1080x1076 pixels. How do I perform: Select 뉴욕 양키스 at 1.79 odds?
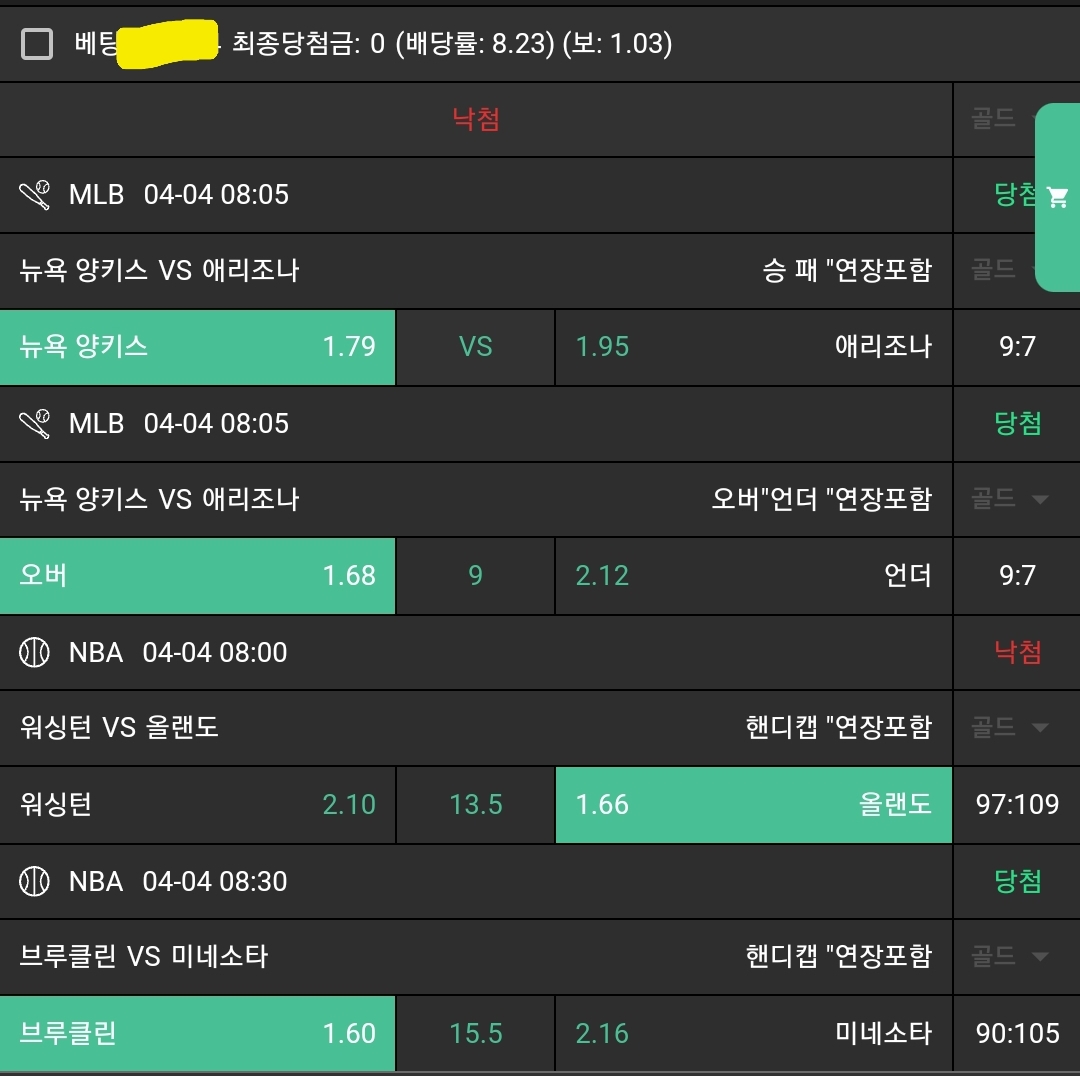click(x=197, y=347)
